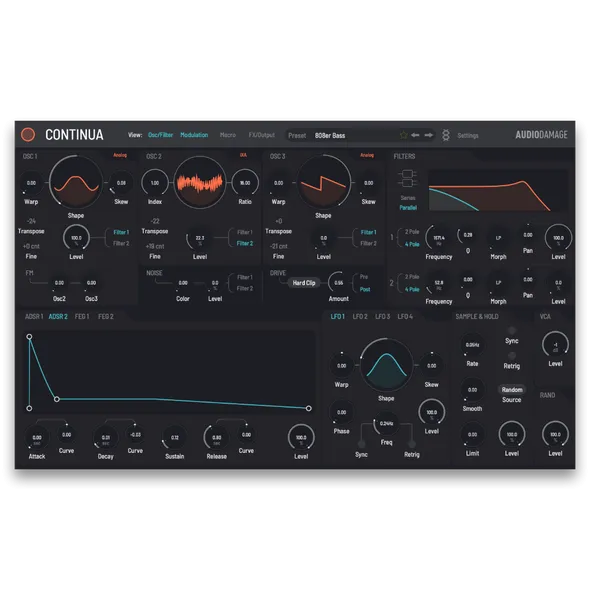590x590 pixels.
Task: Toggle Modulation view
Action: pyautogui.click(x=194, y=135)
